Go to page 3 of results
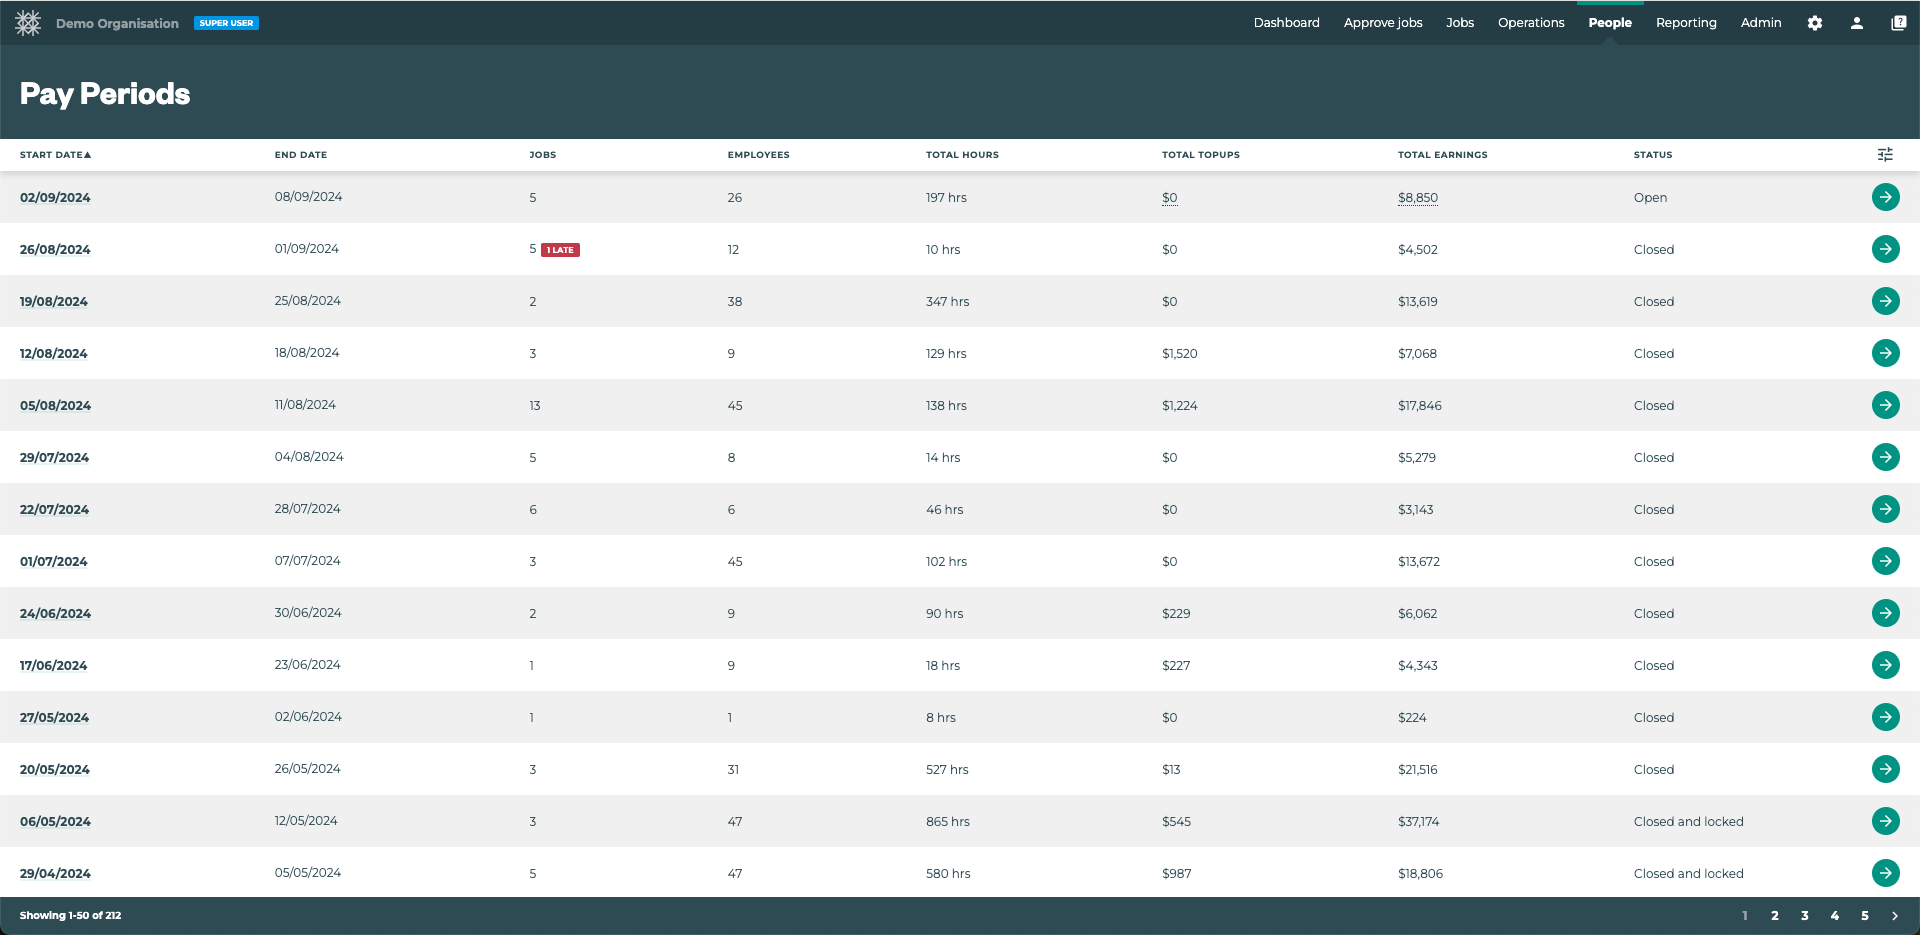This screenshot has height=935, width=1920. [x=1805, y=916]
